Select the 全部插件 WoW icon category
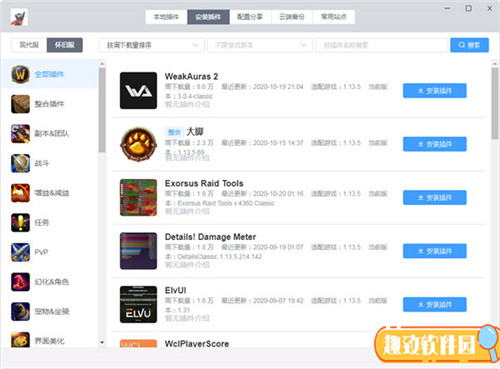Screen dimensions: 500x369 click(x=20, y=74)
